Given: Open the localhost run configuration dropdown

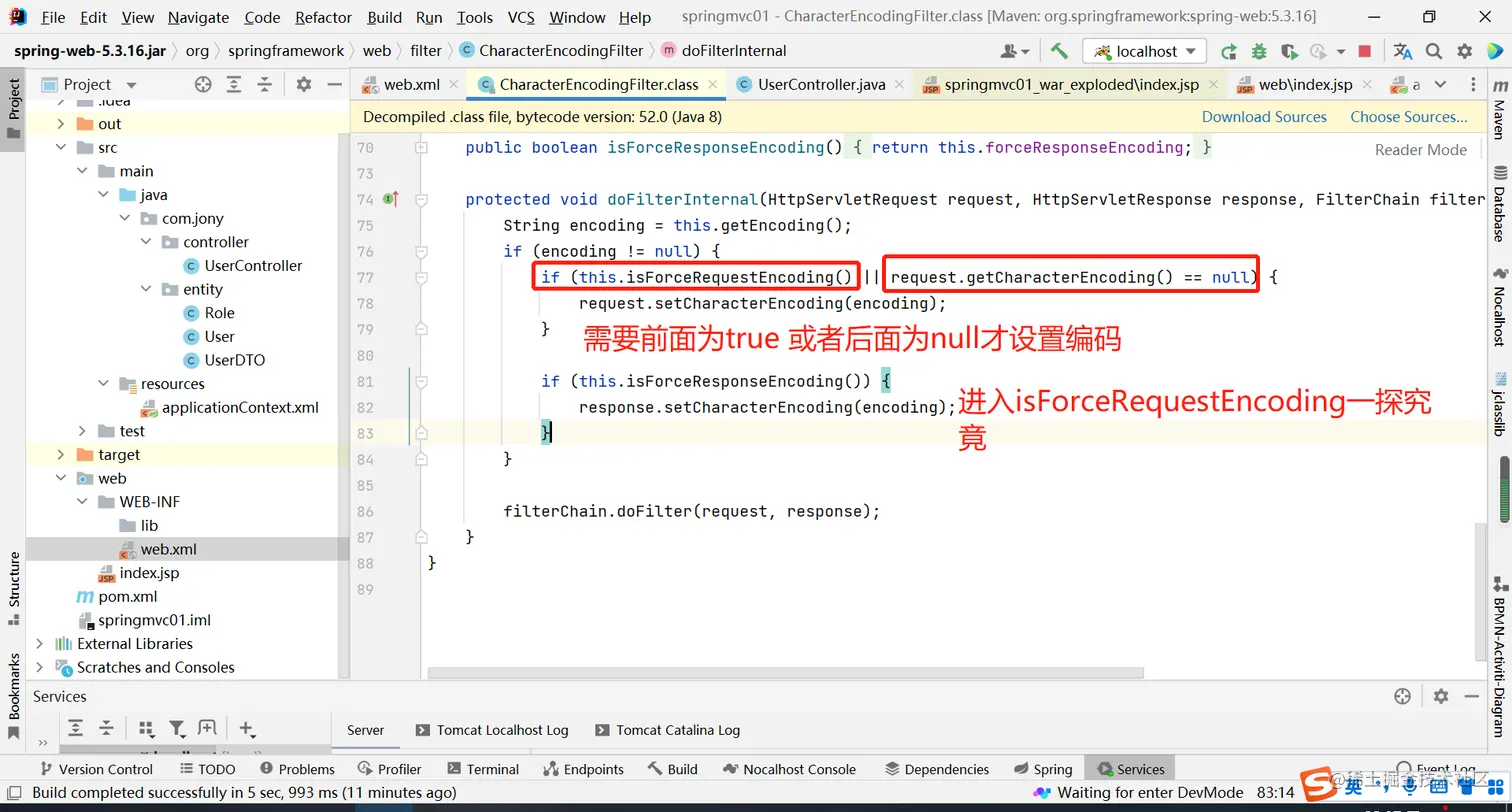Looking at the screenshot, I should tap(1145, 51).
